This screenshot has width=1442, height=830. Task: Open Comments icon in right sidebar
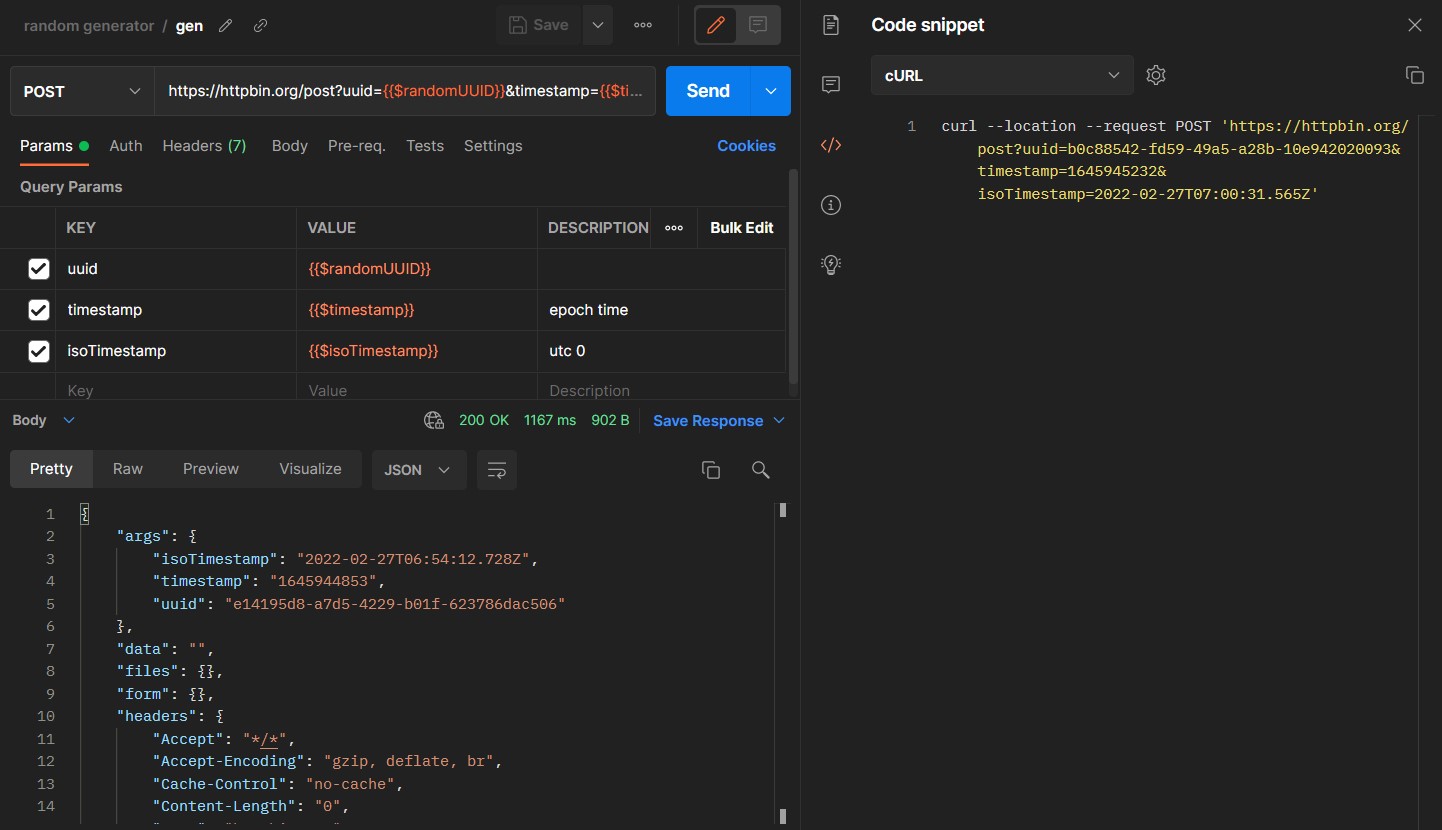[830, 85]
